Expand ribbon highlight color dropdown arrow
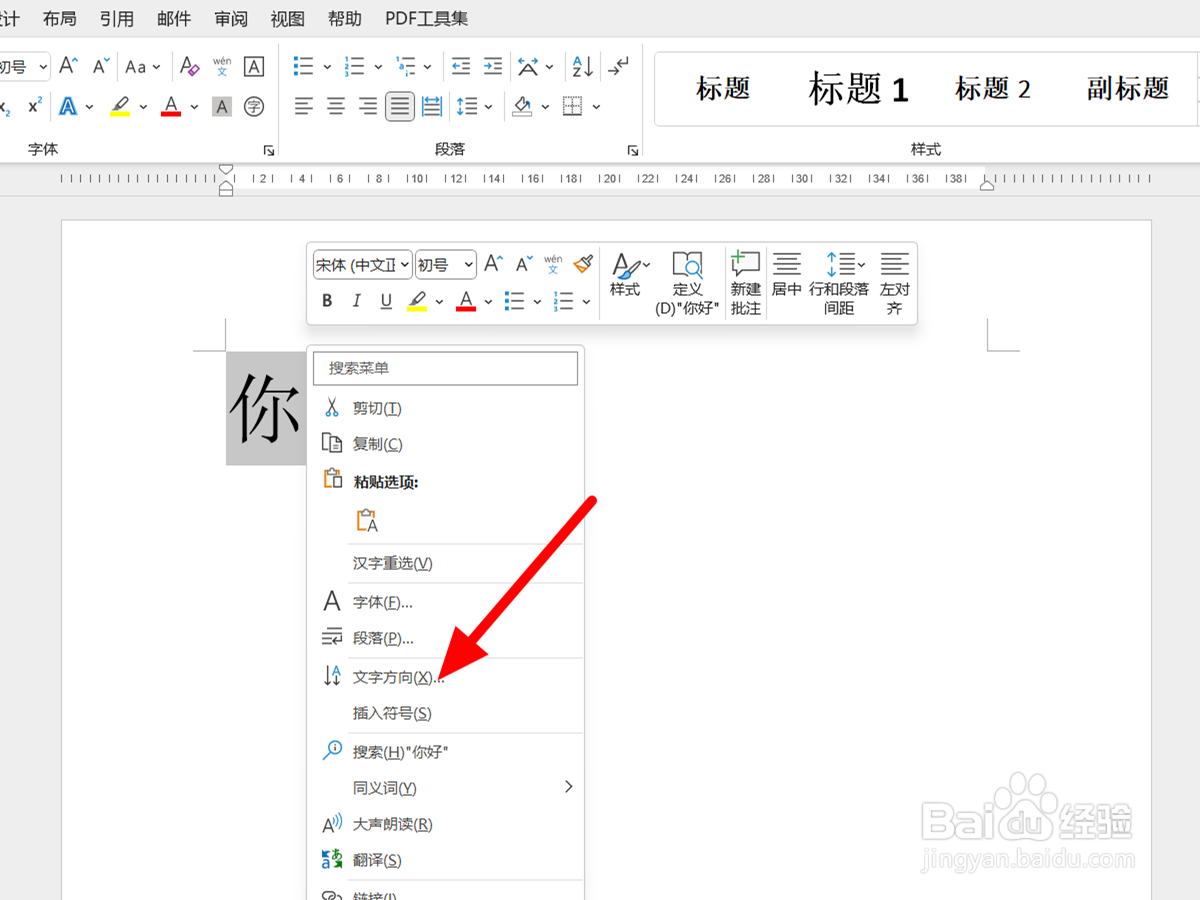This screenshot has width=1200, height=900. click(x=143, y=106)
